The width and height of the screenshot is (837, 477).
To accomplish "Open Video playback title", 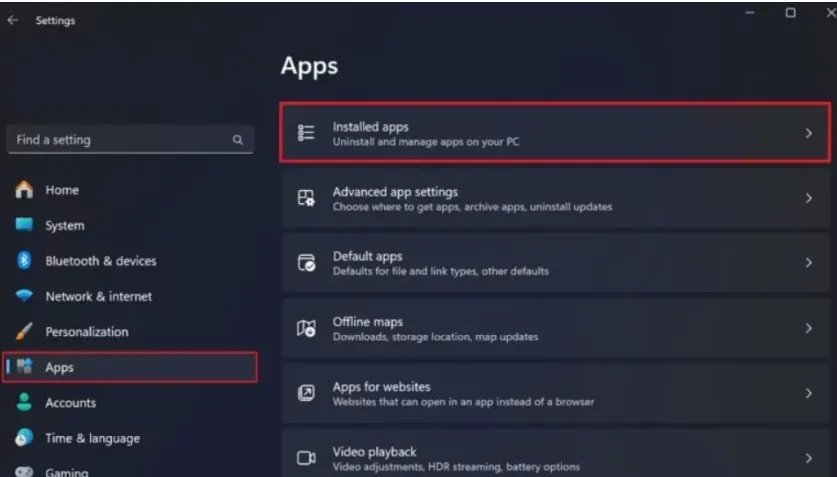I will click(x=374, y=451).
